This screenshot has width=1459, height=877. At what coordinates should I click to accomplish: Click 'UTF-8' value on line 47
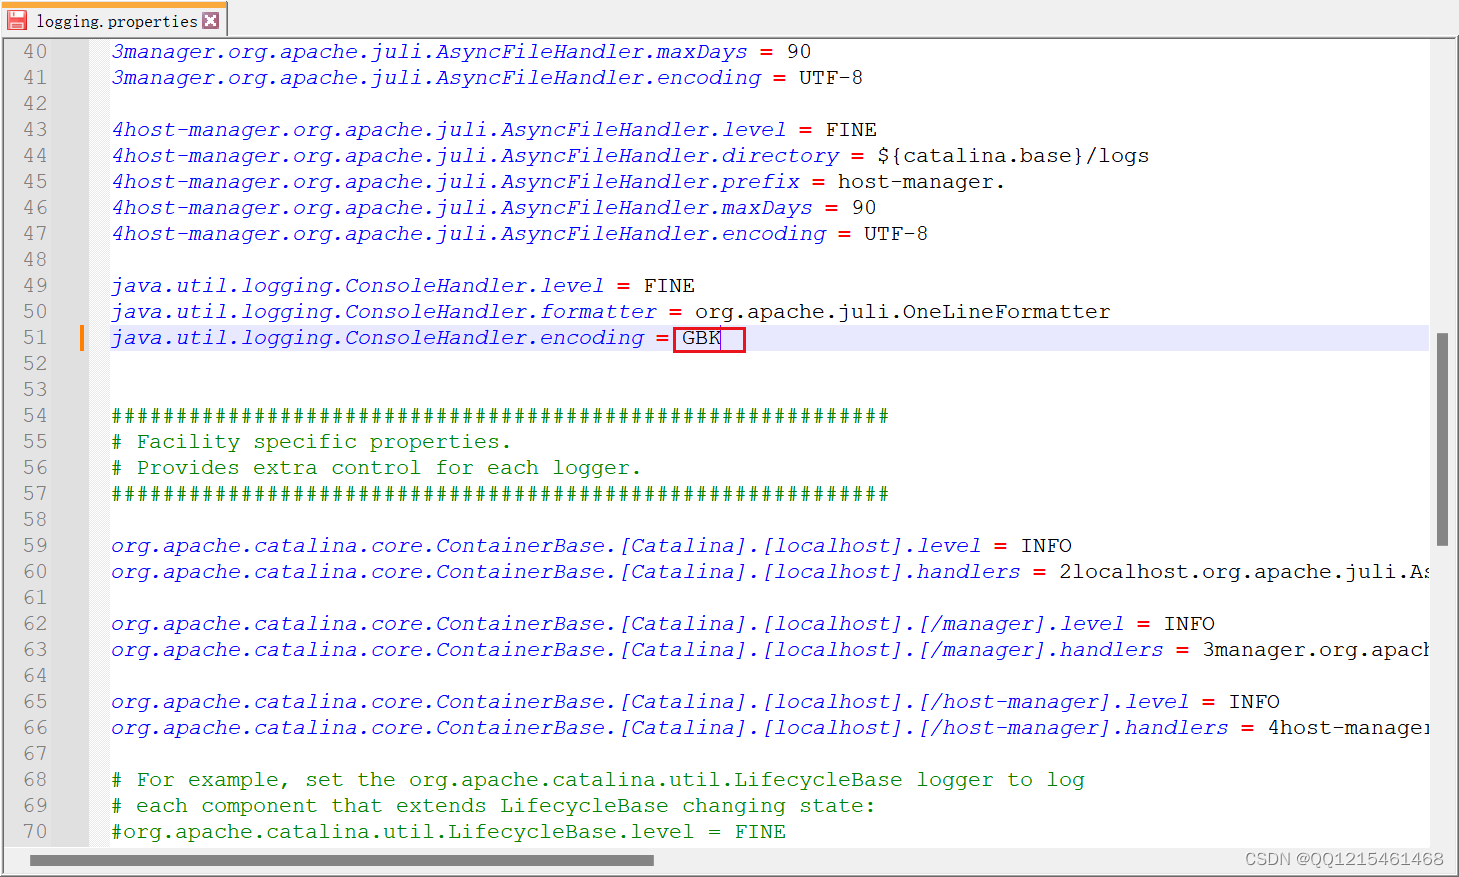[896, 234]
